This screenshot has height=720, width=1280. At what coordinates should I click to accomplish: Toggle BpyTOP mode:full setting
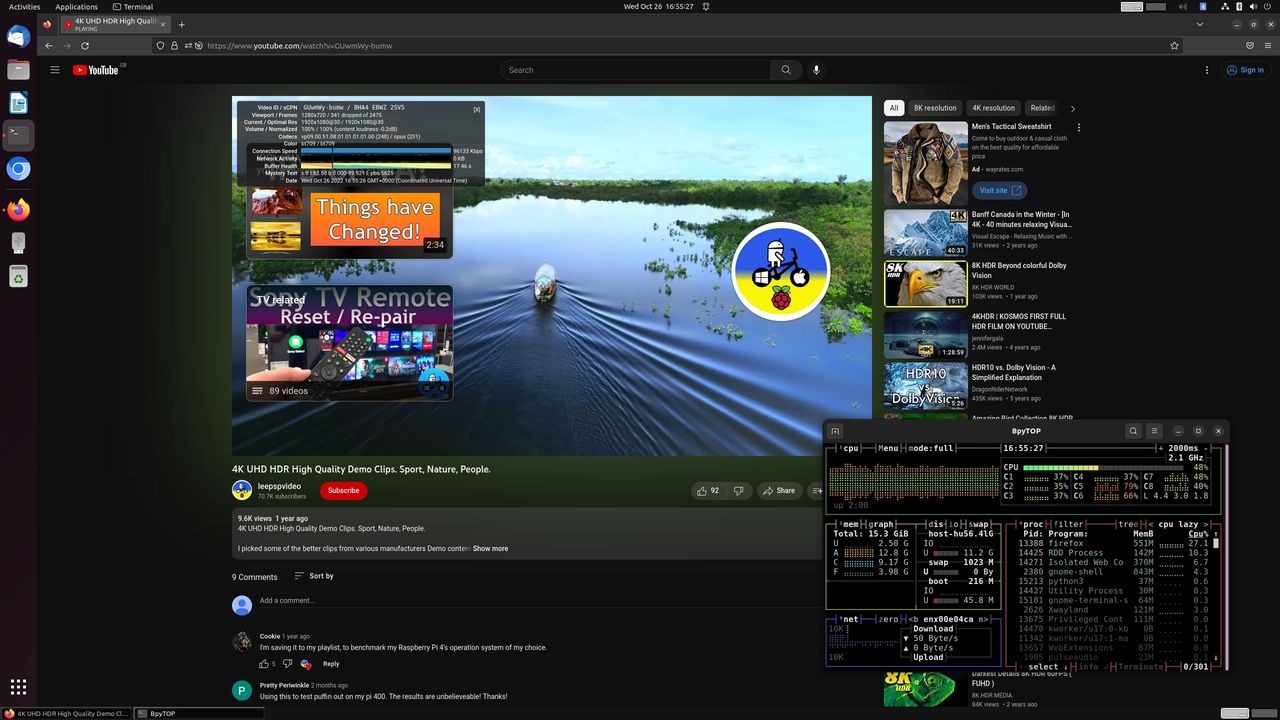(930, 448)
